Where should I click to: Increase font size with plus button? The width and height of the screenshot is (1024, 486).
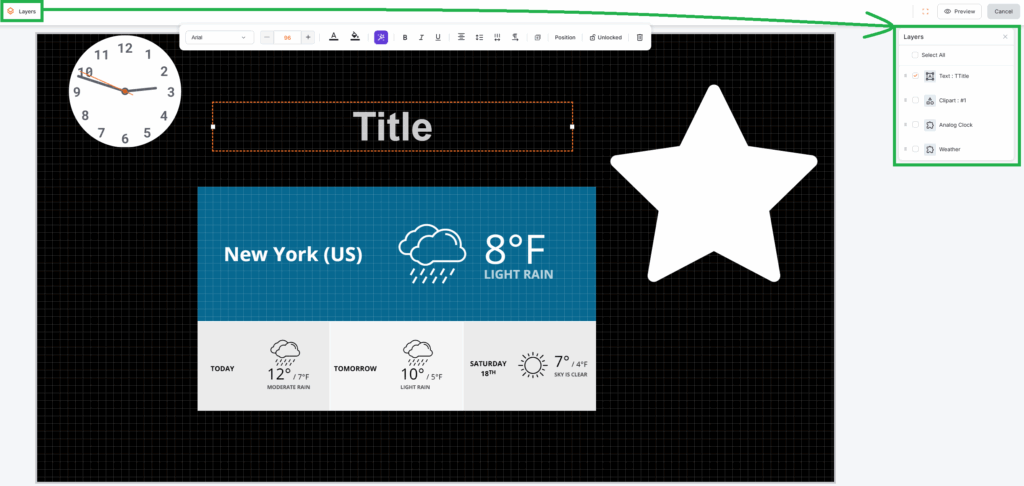(308, 37)
